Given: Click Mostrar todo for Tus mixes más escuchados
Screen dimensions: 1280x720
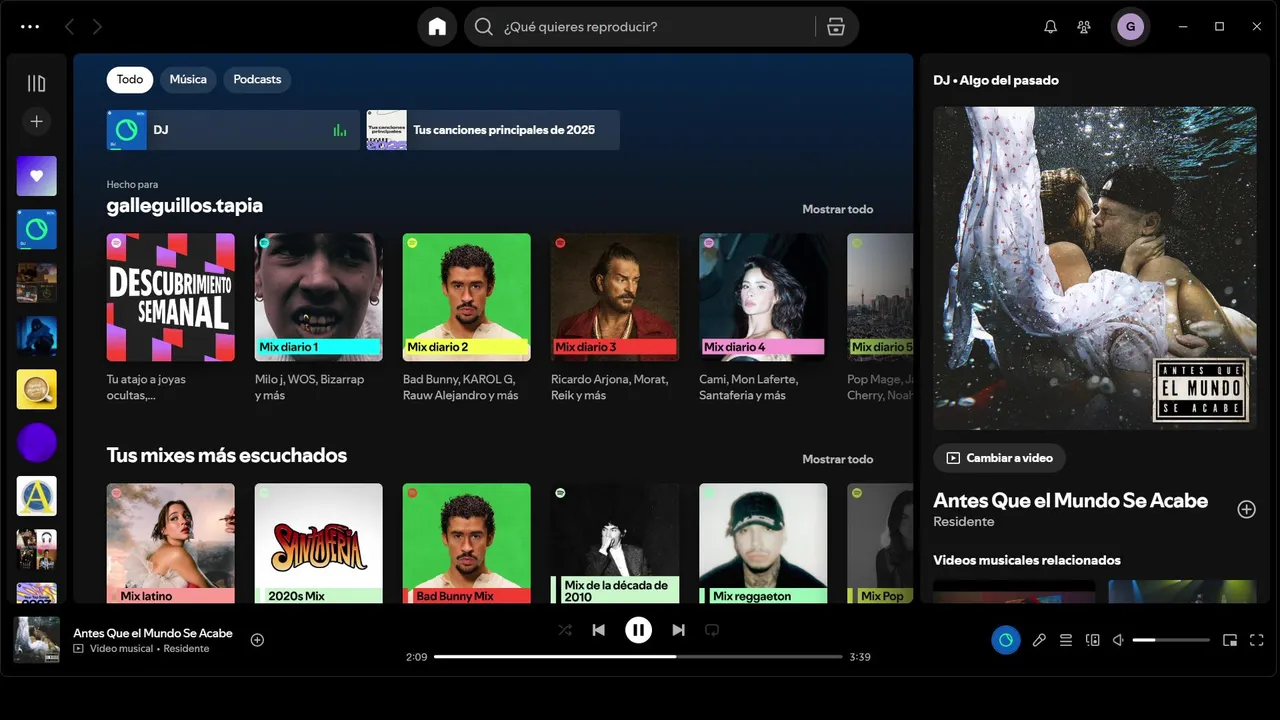Looking at the screenshot, I should click(x=837, y=459).
